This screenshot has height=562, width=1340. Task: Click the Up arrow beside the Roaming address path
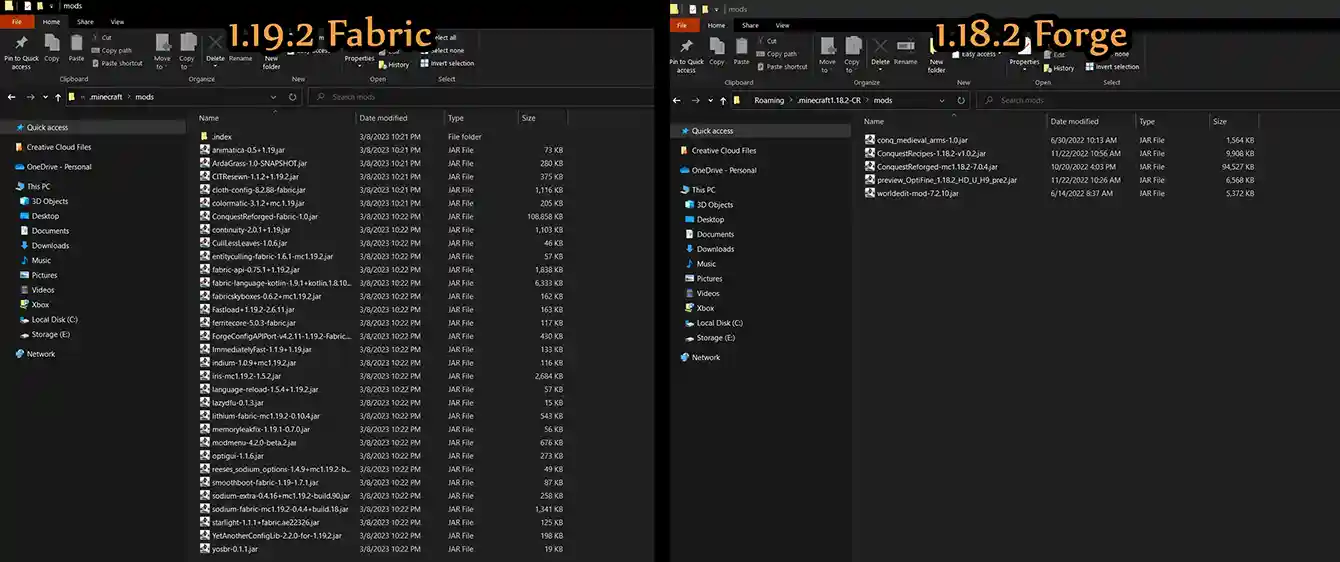(721, 100)
